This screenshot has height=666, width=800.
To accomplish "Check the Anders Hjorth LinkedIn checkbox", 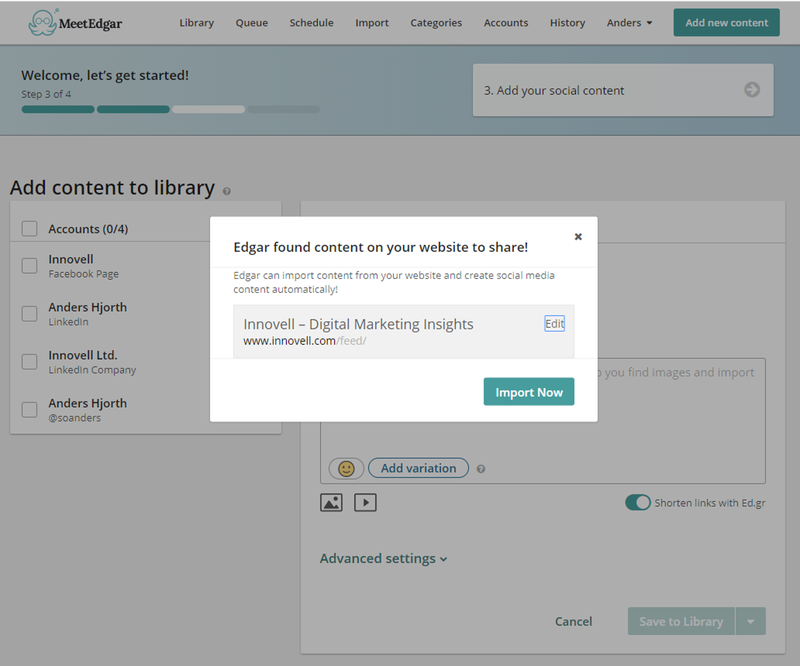I will click(30, 314).
